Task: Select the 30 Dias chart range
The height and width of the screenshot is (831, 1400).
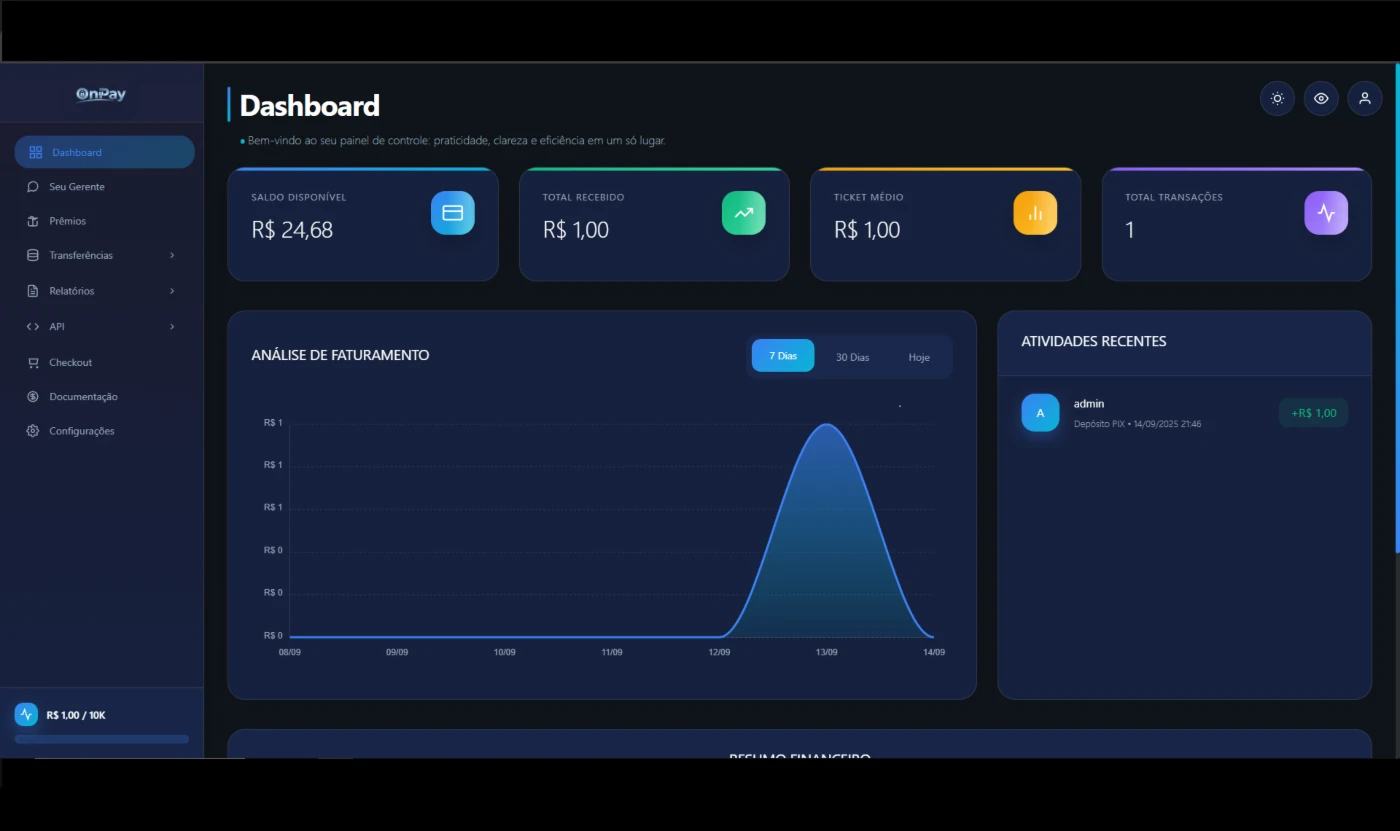Action: 852,357
